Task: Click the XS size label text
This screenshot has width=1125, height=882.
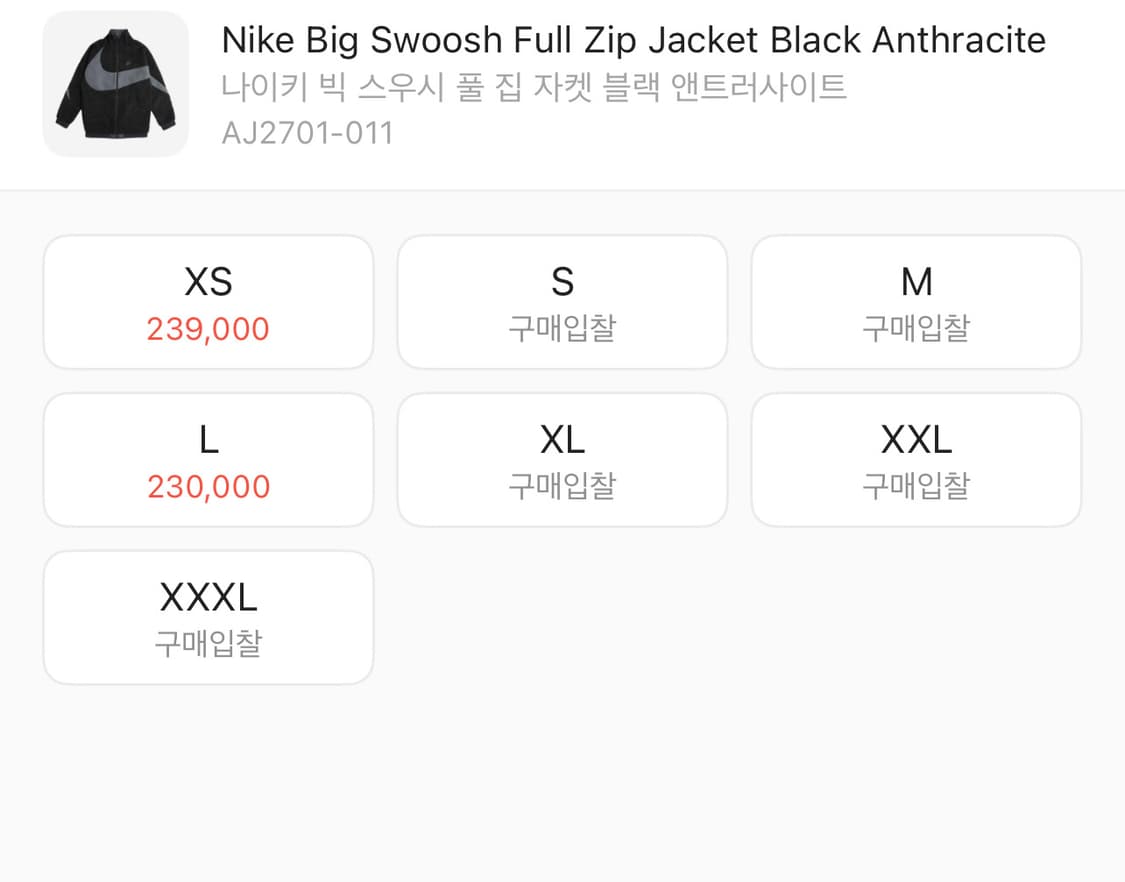Action: coord(208,282)
